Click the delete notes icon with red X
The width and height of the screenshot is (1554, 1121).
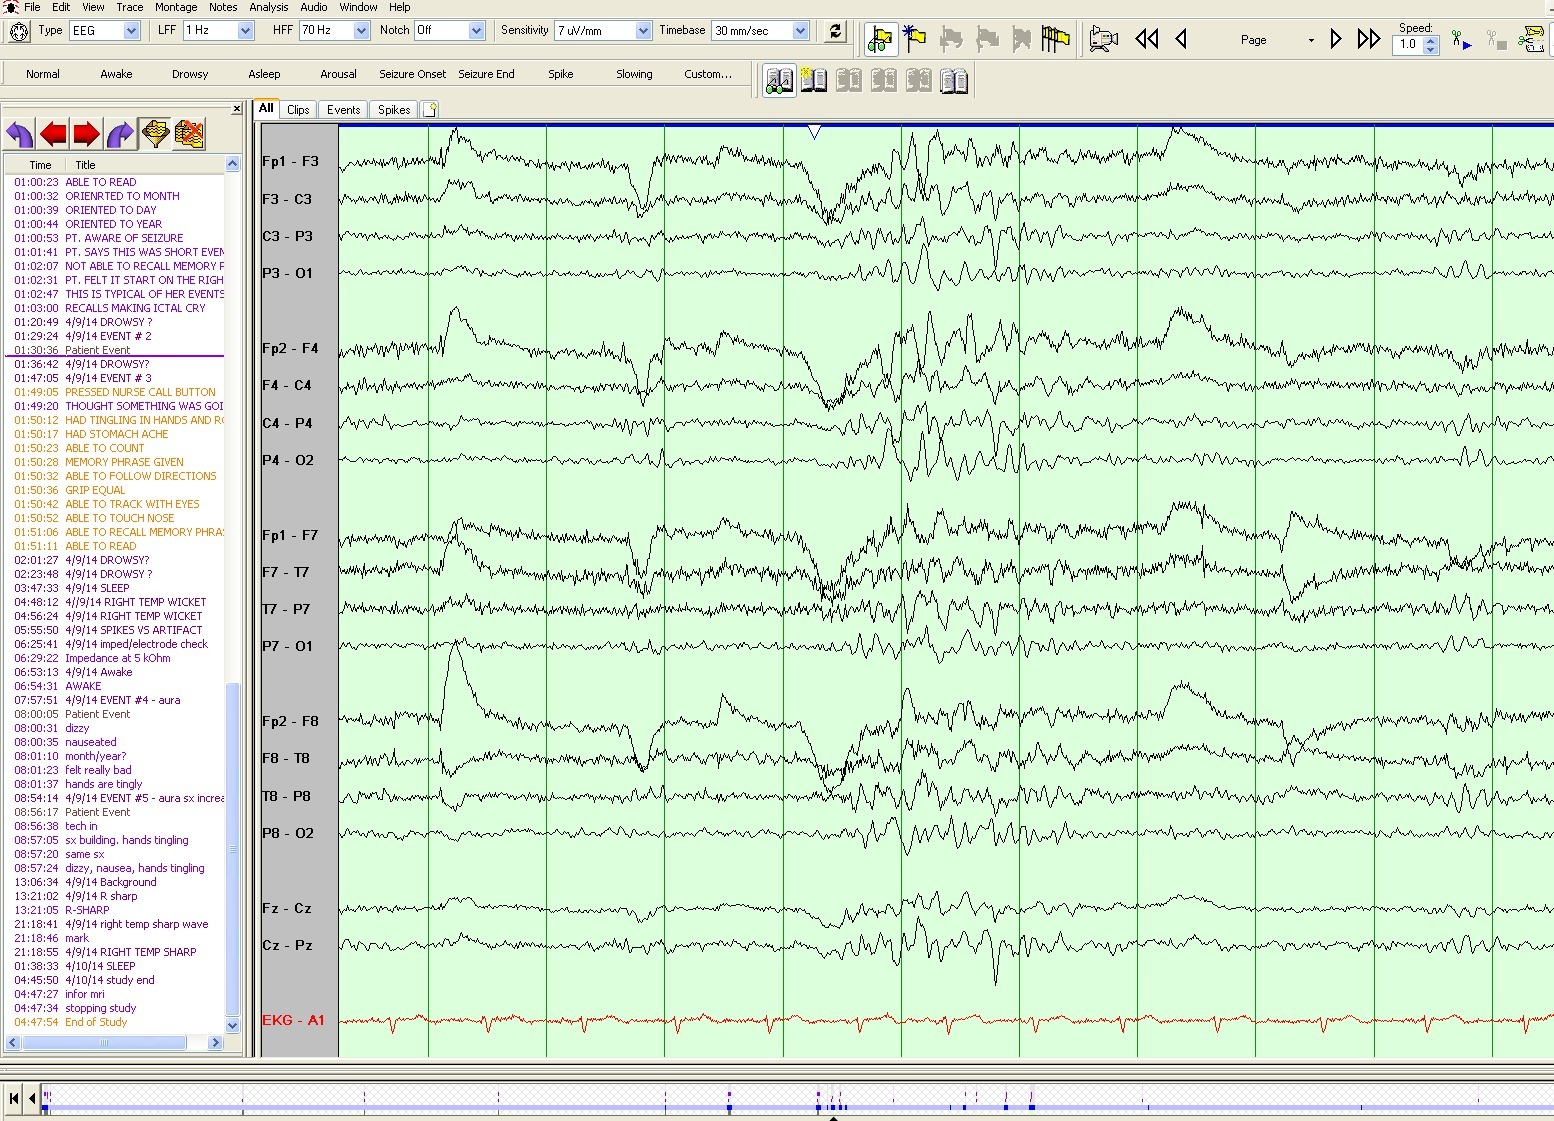coord(189,134)
